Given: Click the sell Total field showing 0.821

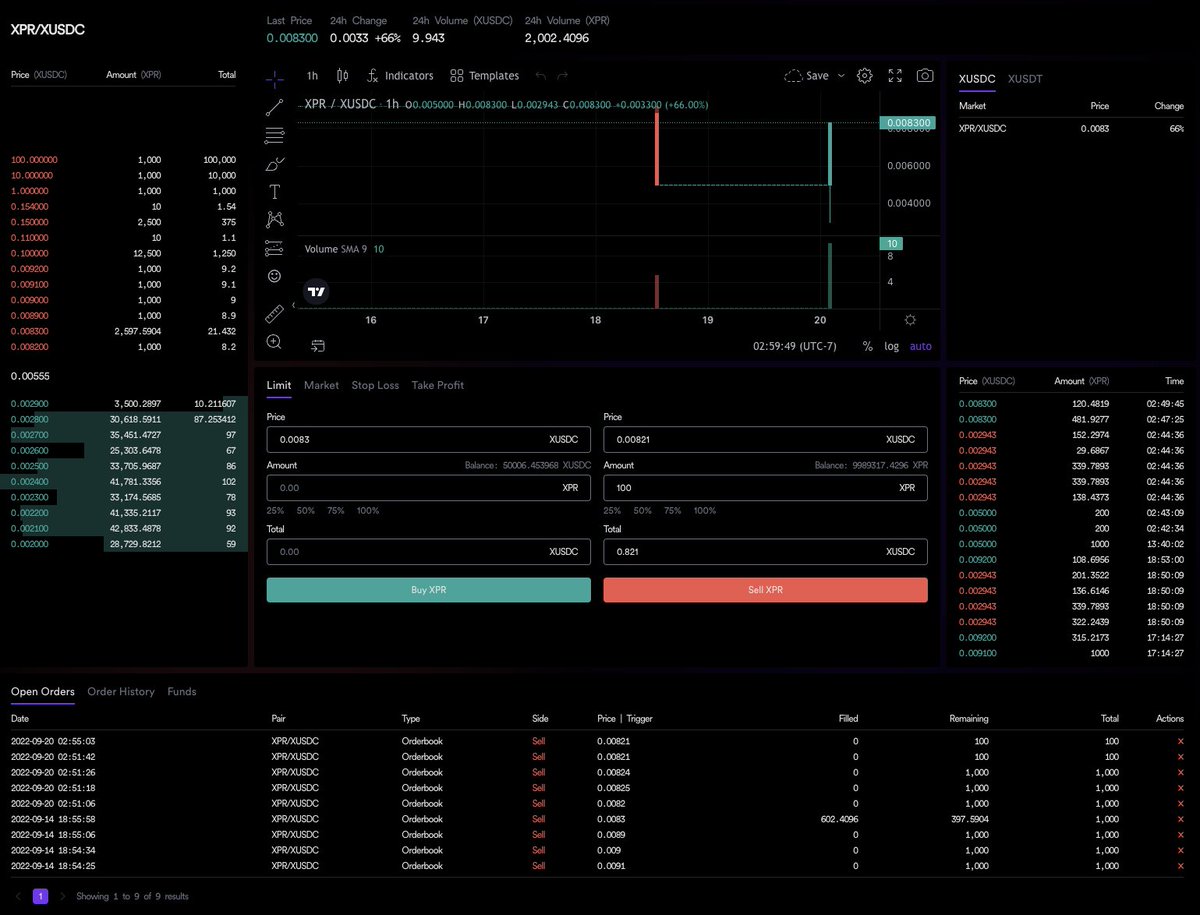Looking at the screenshot, I should tap(766, 551).
